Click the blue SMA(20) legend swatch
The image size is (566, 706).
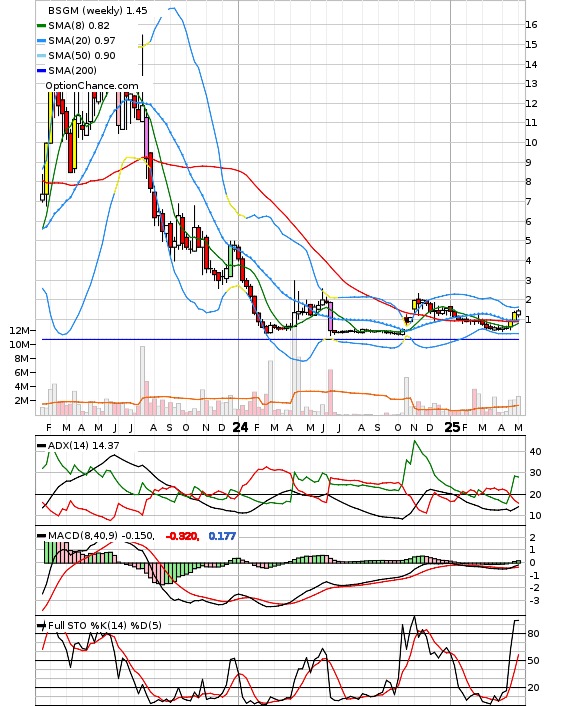pos(41,41)
